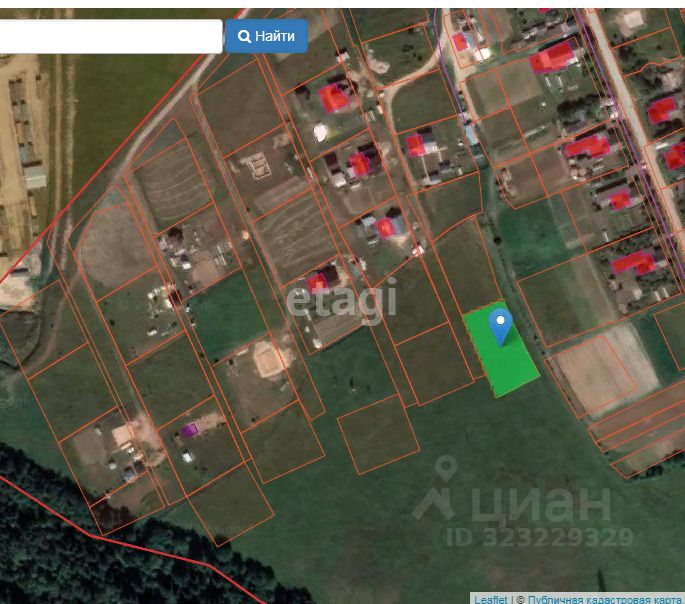Select the small red building near top road
685x604 pixels.
click(460, 42)
